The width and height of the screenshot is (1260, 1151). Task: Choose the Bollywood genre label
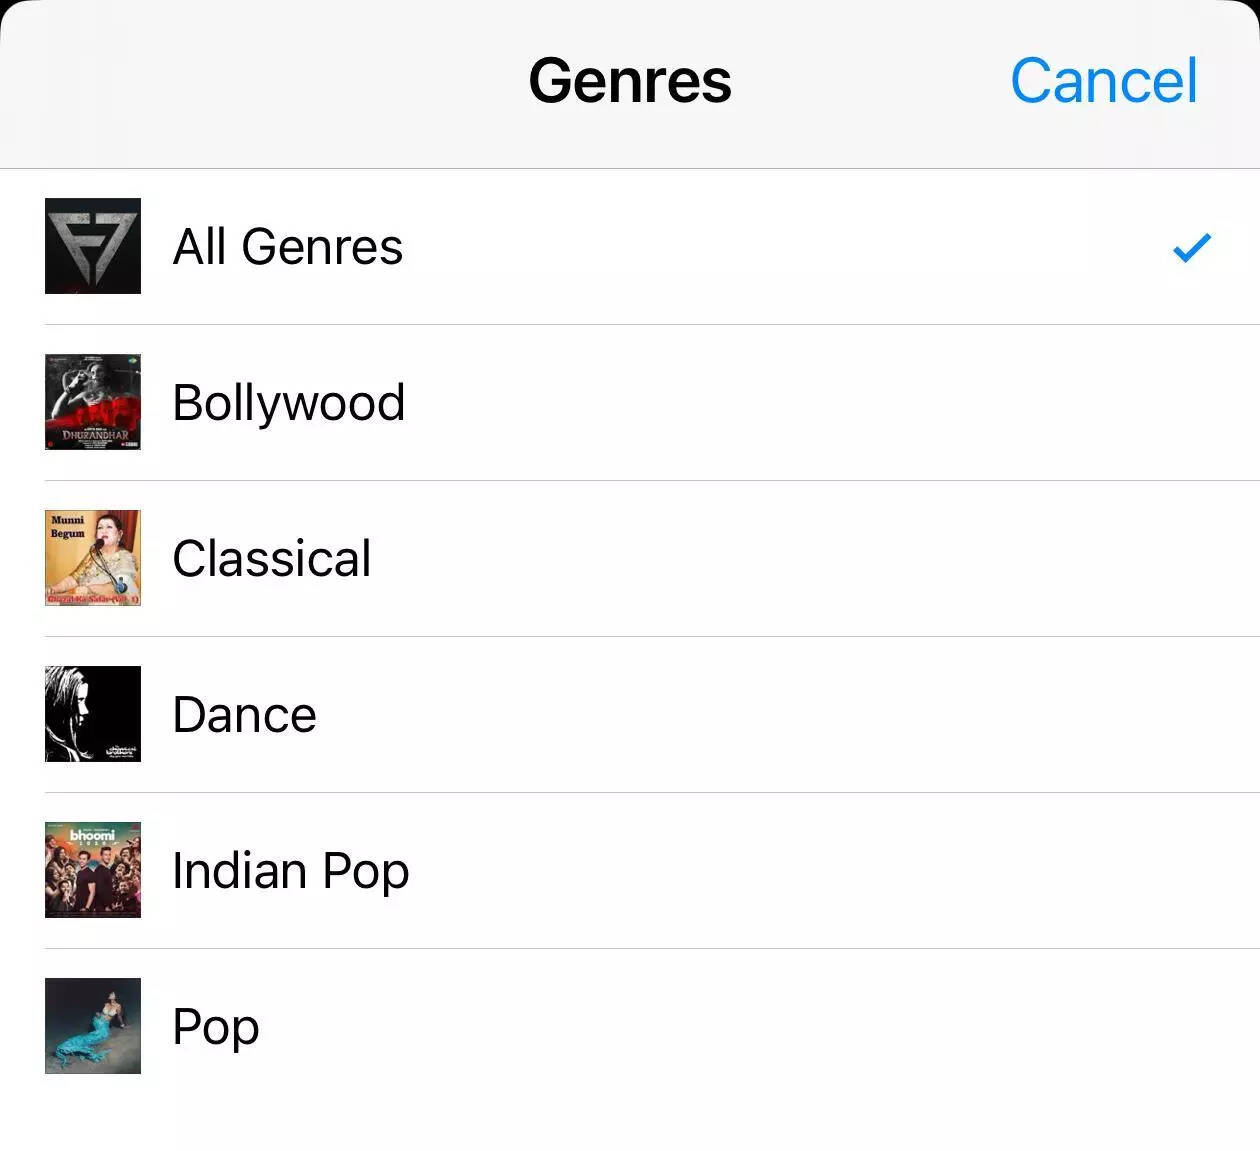289,403
